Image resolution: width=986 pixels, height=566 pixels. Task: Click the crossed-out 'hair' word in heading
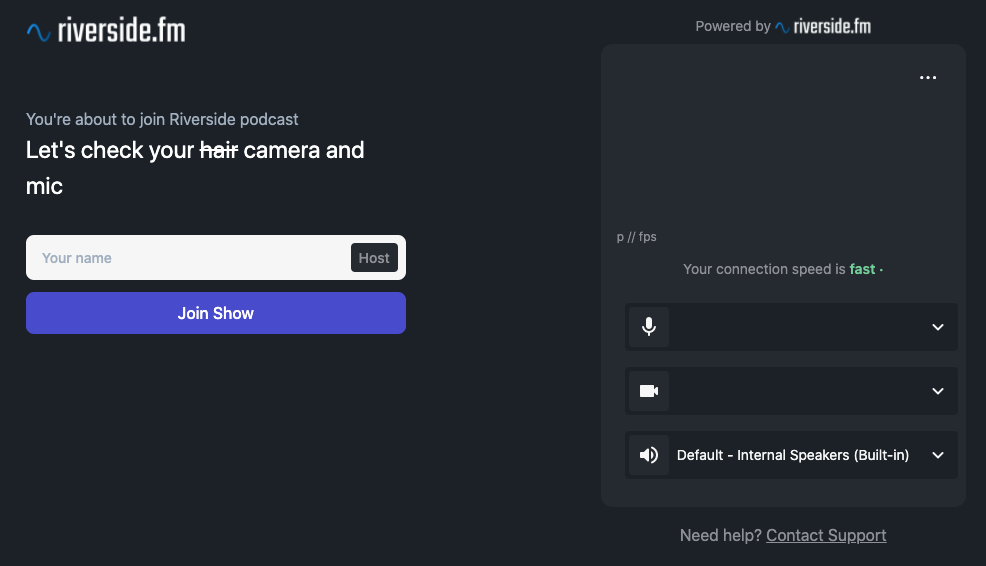click(219, 150)
